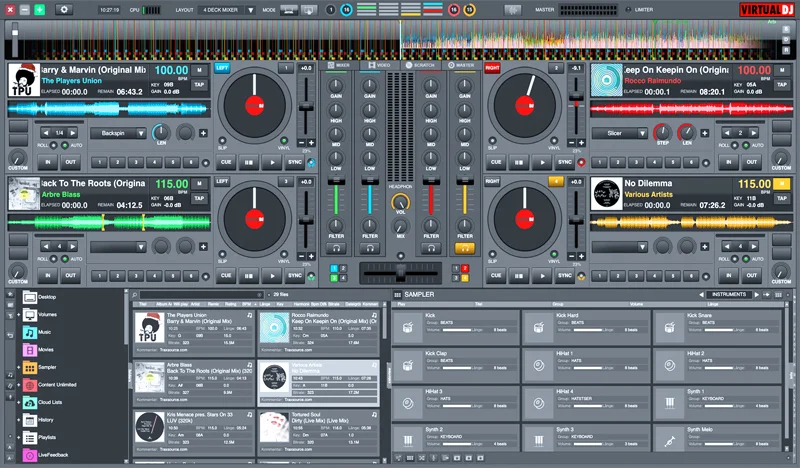Image resolution: width=800 pixels, height=468 pixels.
Task: Toggle SLIP mode on deck 2
Action: pyautogui.click(x=492, y=140)
